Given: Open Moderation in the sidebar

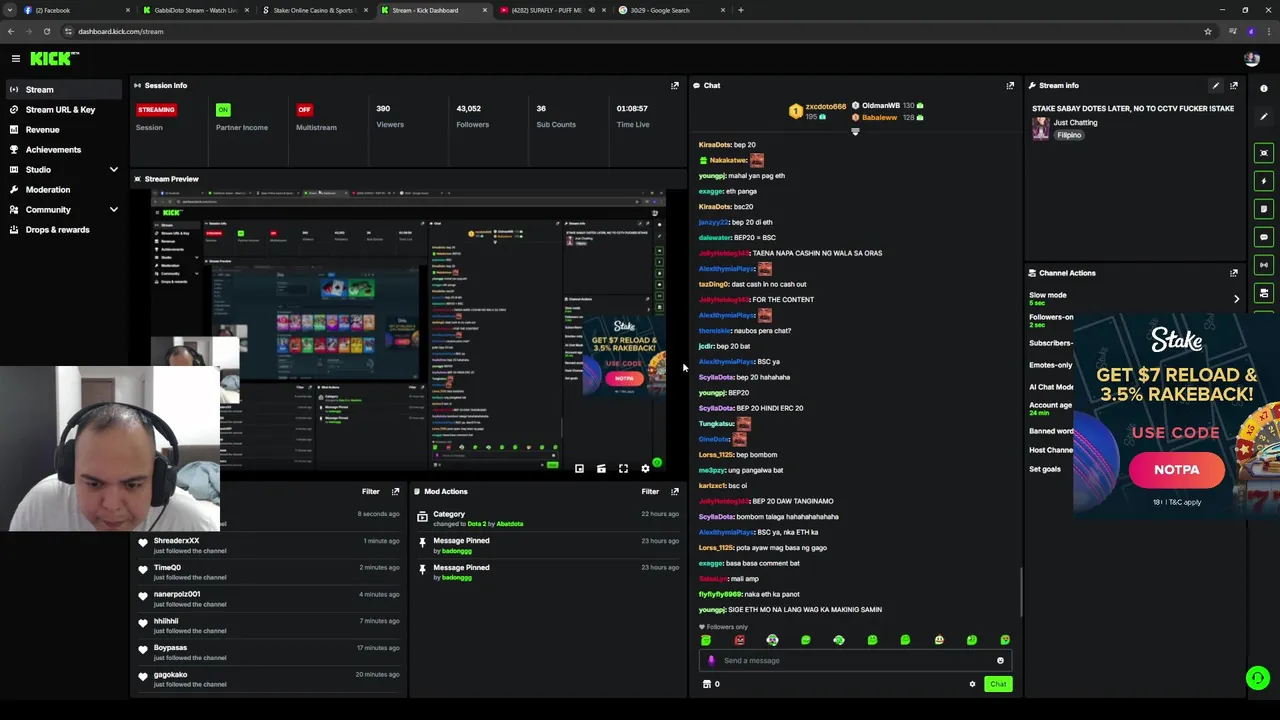Looking at the screenshot, I should pos(64,190).
